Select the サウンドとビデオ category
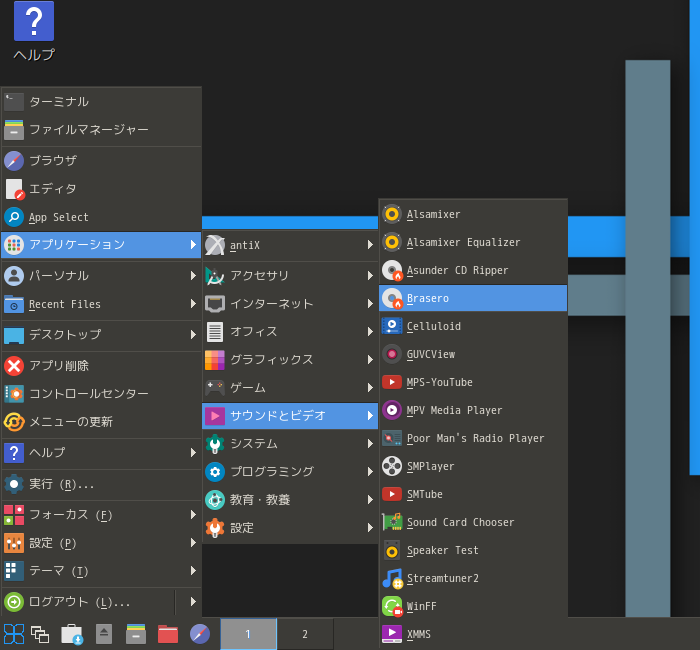This screenshot has height=650, width=700. coord(290,416)
